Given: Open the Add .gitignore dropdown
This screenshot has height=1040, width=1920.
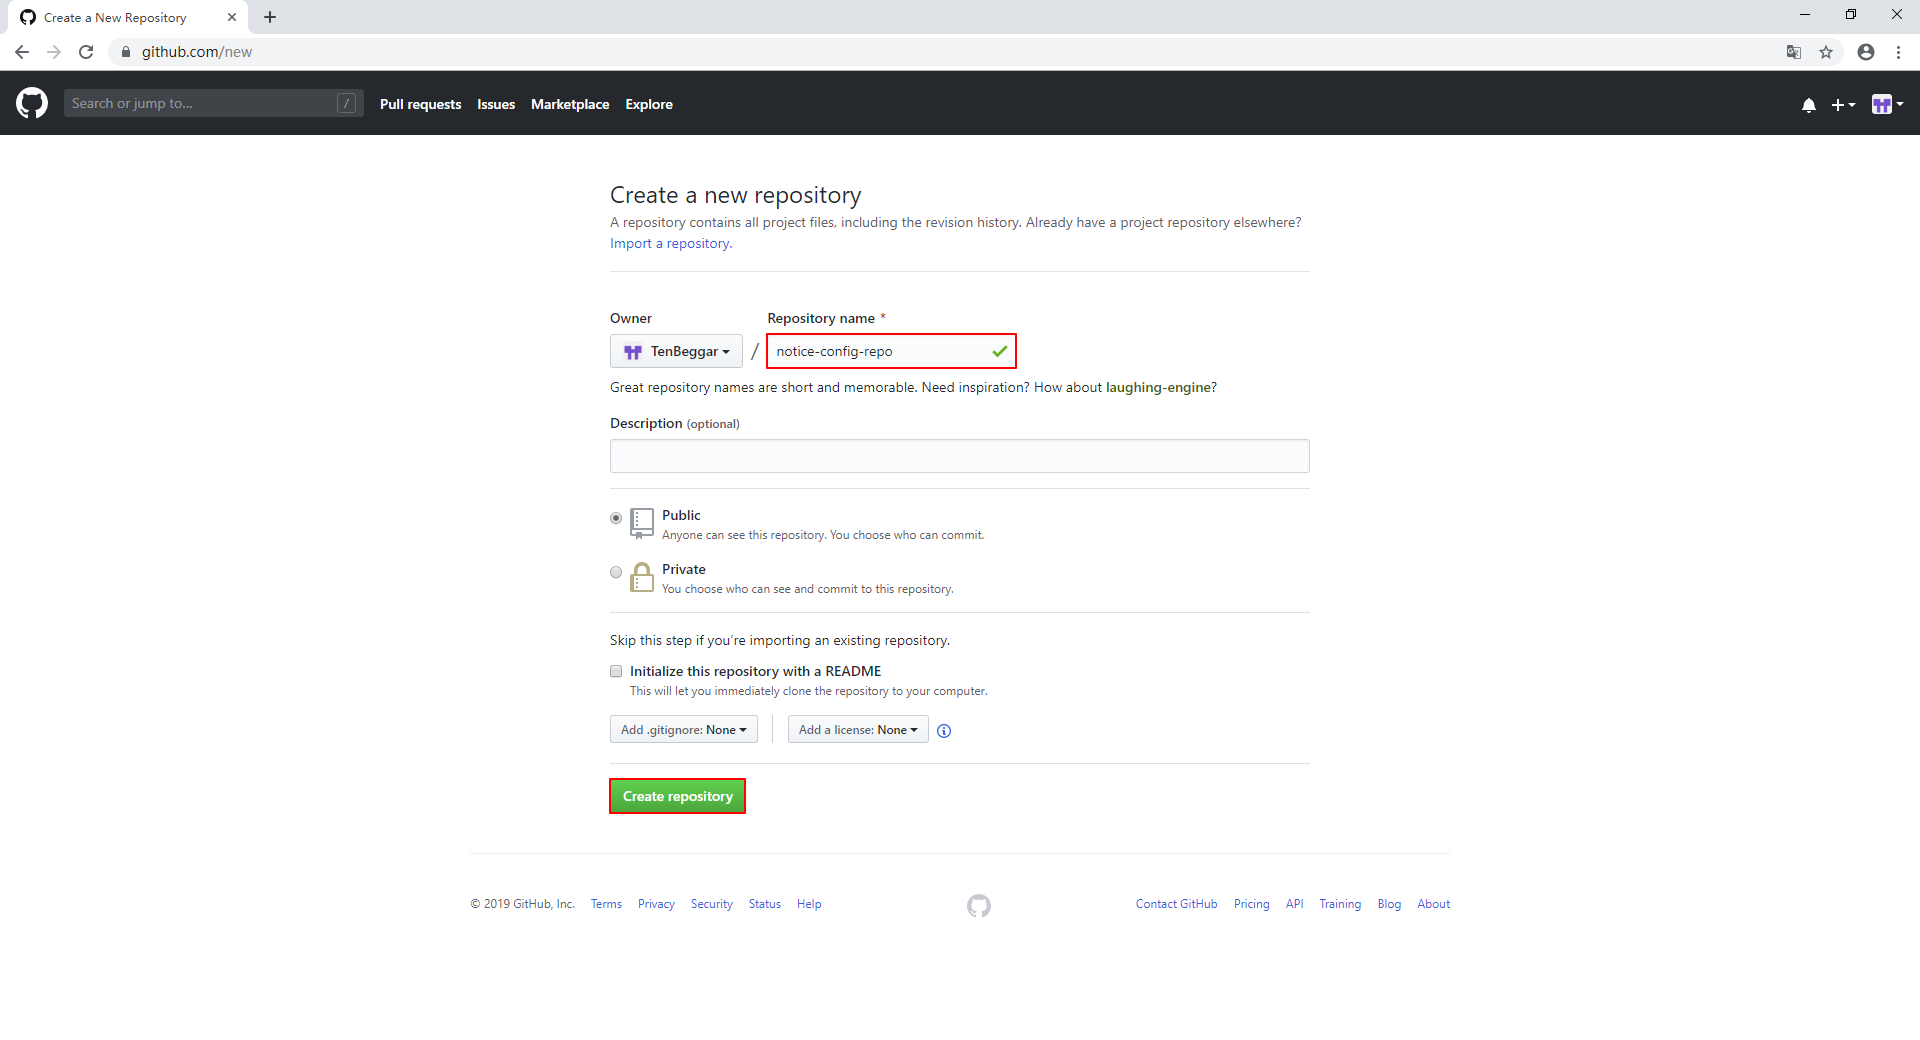Looking at the screenshot, I should pos(683,730).
